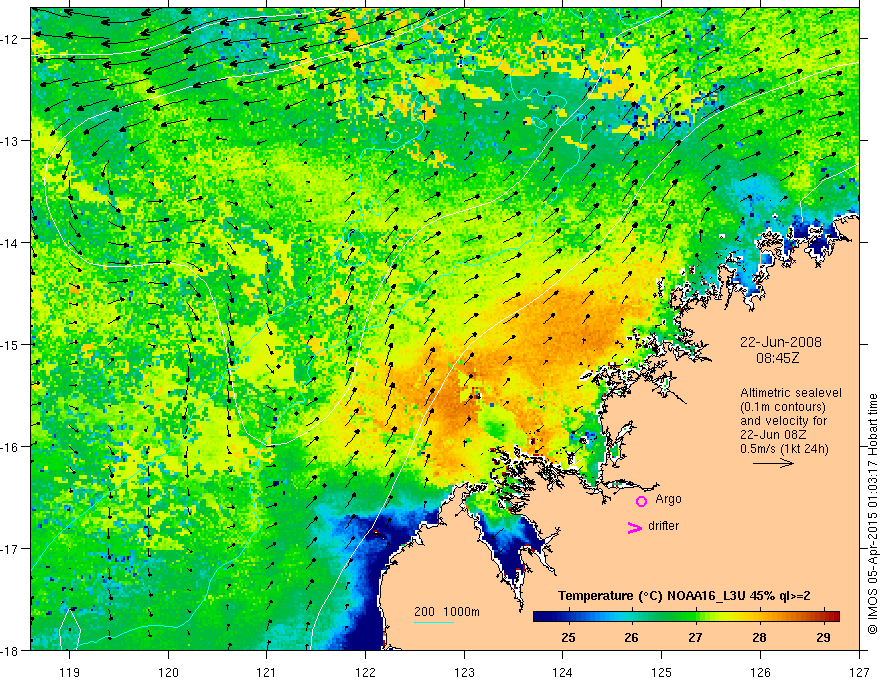880x680 pixels.
Task: Click the 26 value under color bar
Action: [x=631, y=637]
